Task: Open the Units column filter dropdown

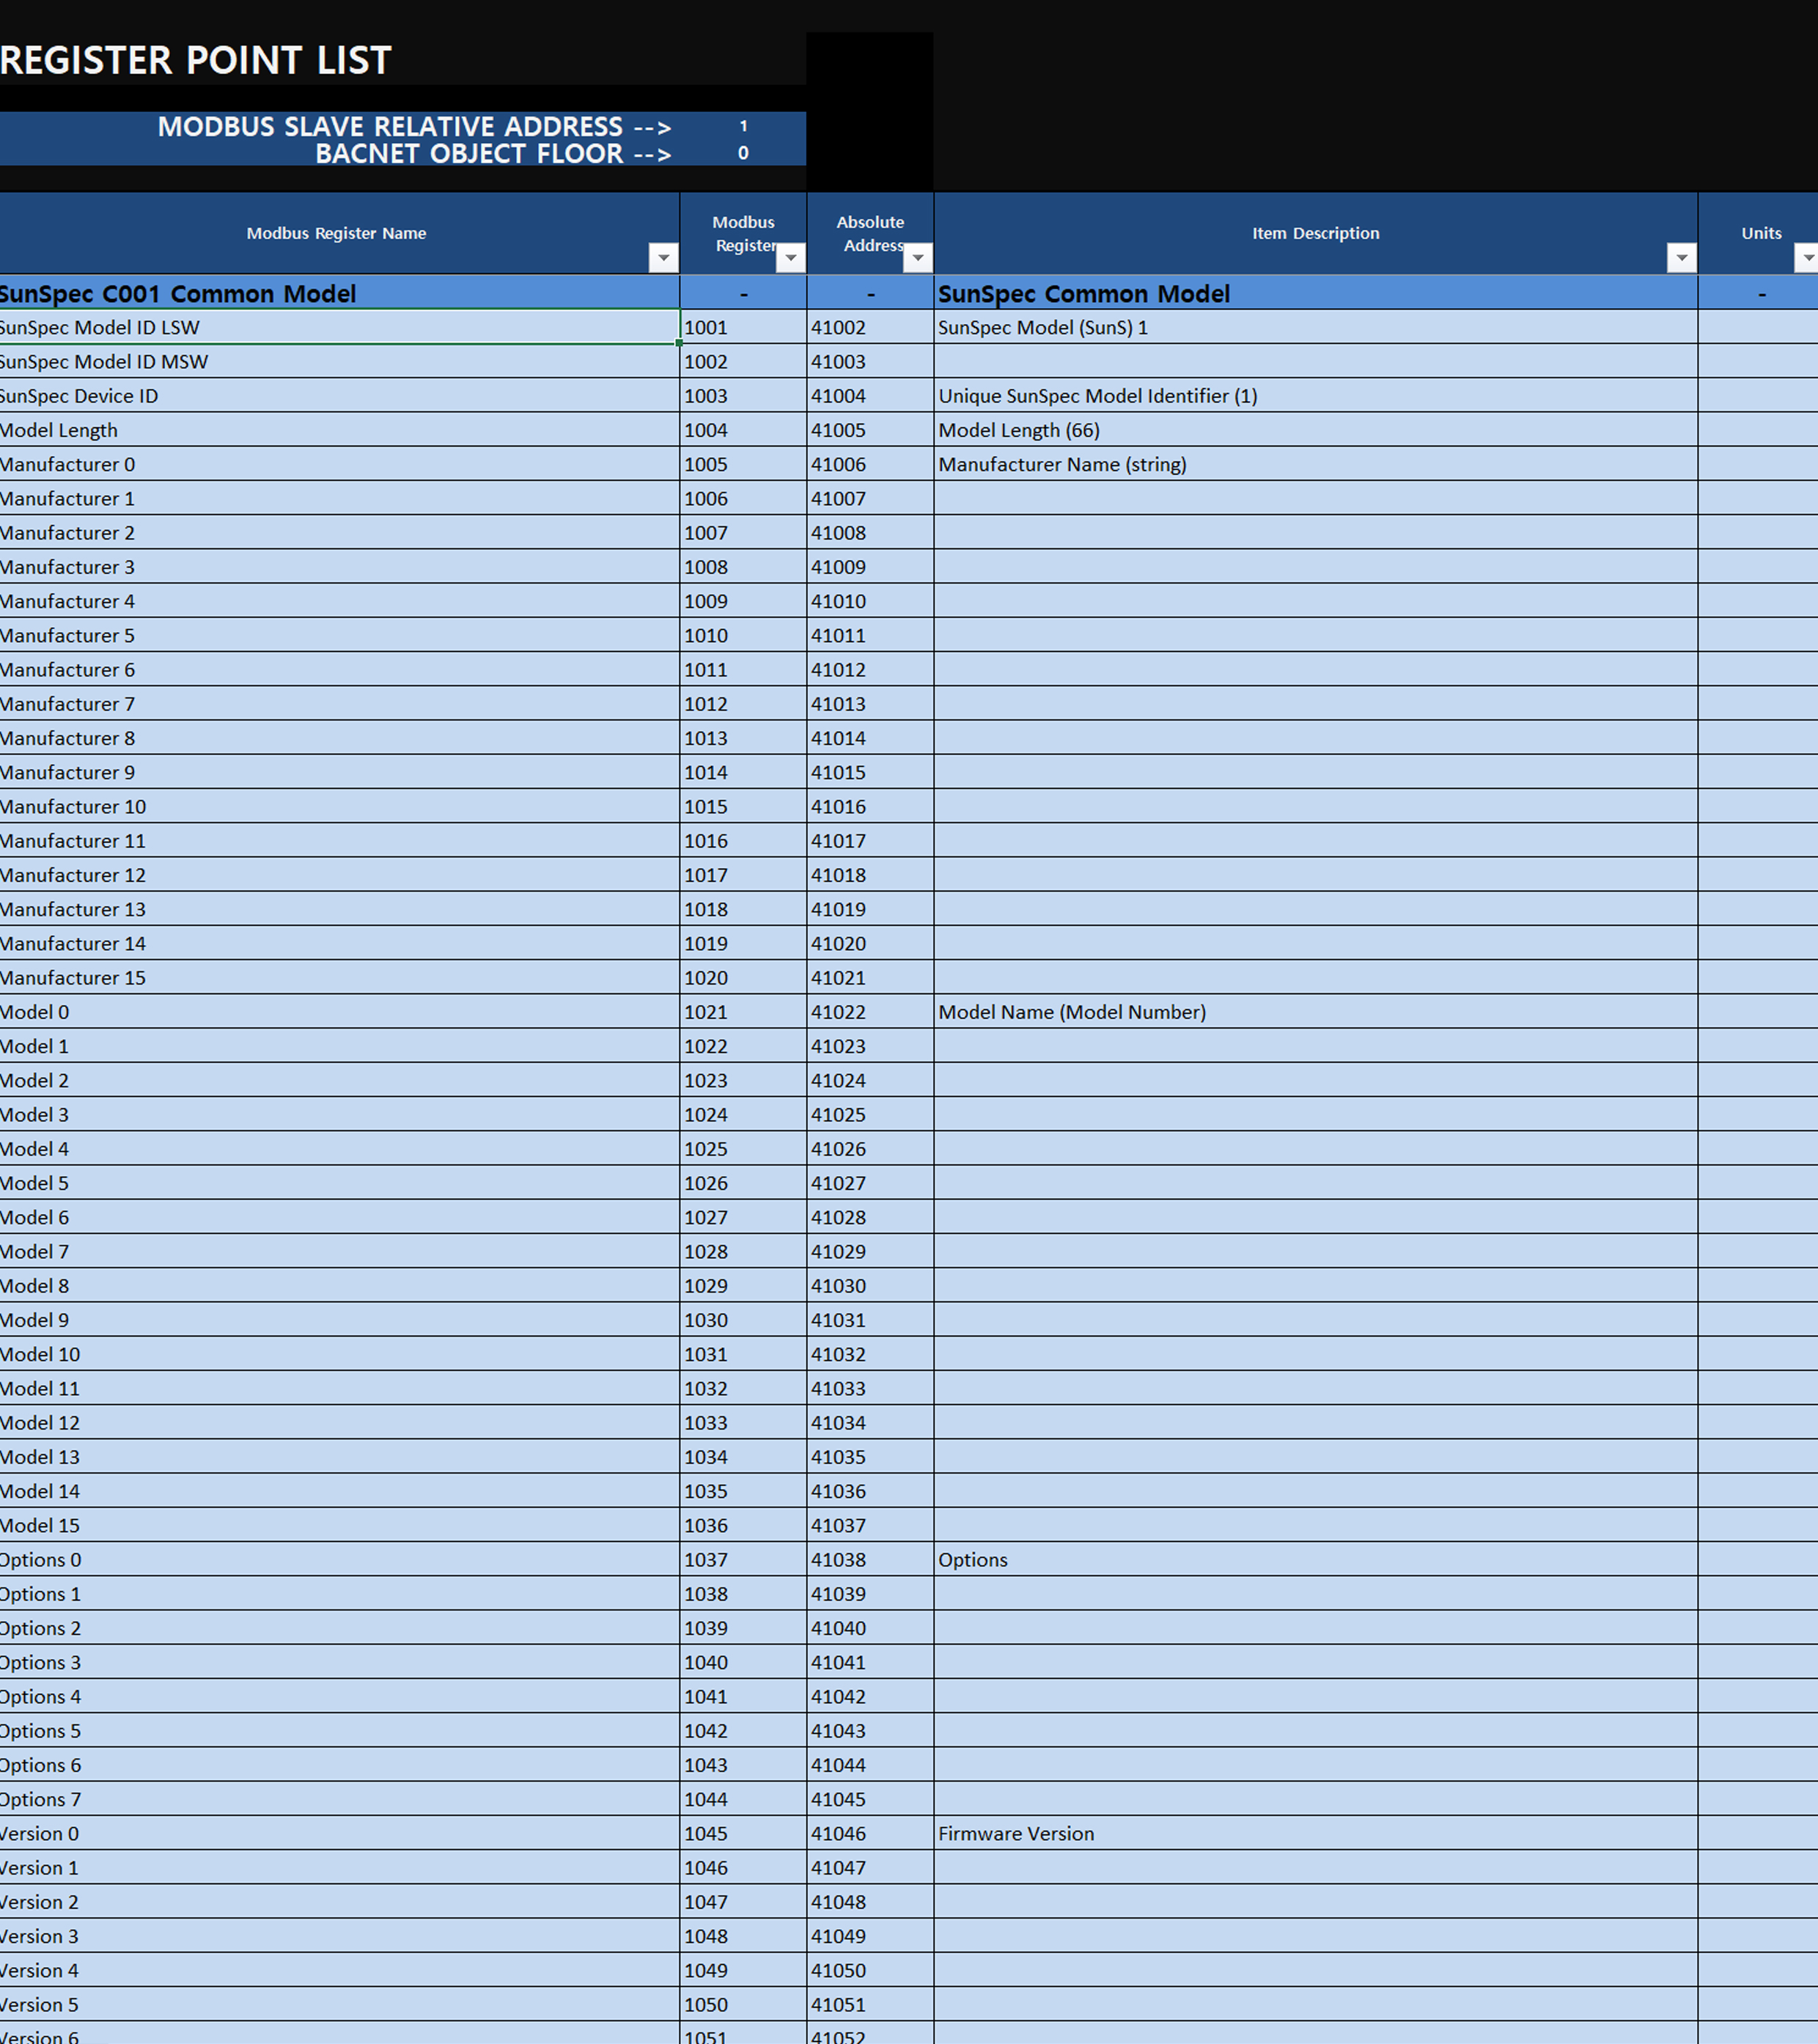Action: point(1807,258)
